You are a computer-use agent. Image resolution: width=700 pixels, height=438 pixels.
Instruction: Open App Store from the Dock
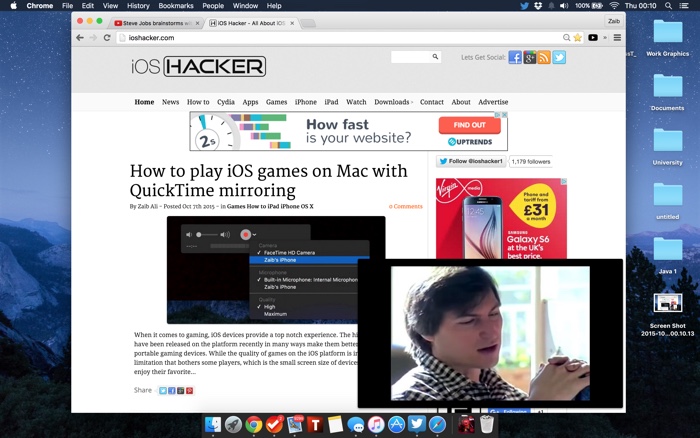pos(396,425)
